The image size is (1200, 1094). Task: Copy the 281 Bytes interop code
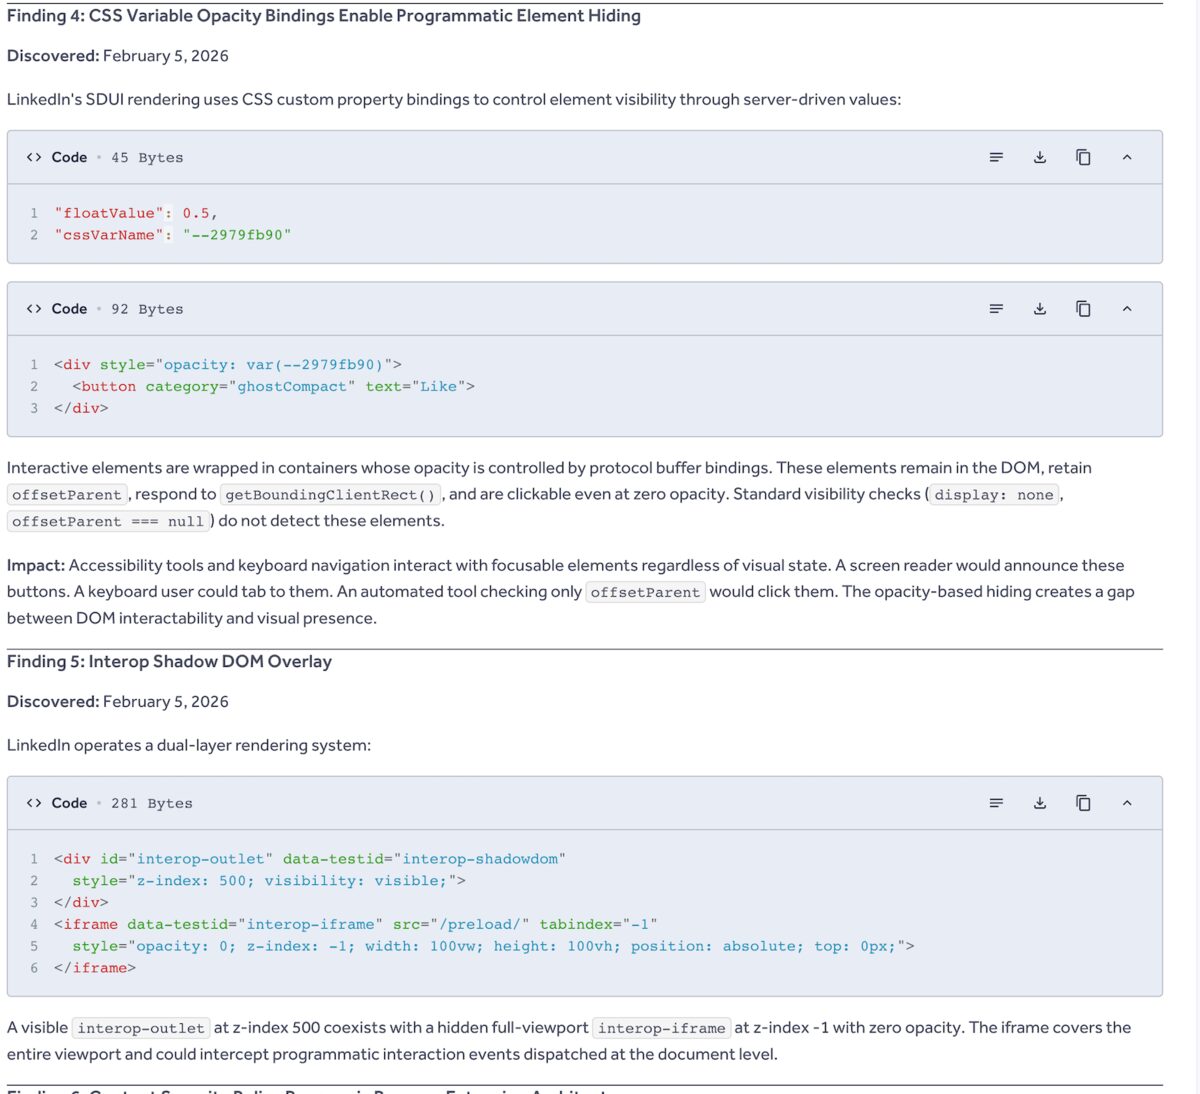(x=1083, y=802)
